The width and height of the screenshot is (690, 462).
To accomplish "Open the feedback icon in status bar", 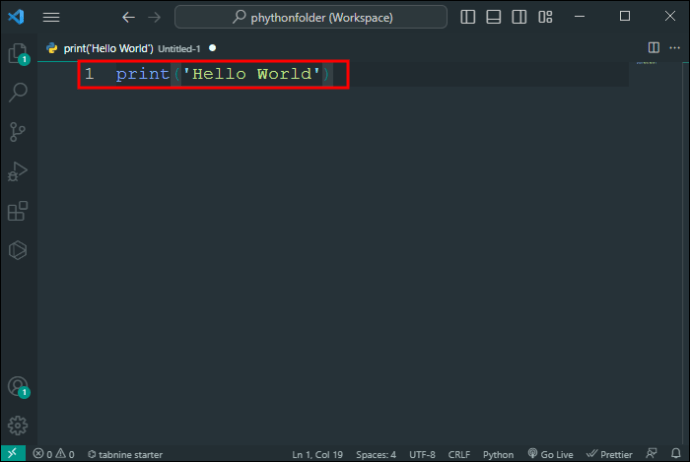I will [652, 453].
